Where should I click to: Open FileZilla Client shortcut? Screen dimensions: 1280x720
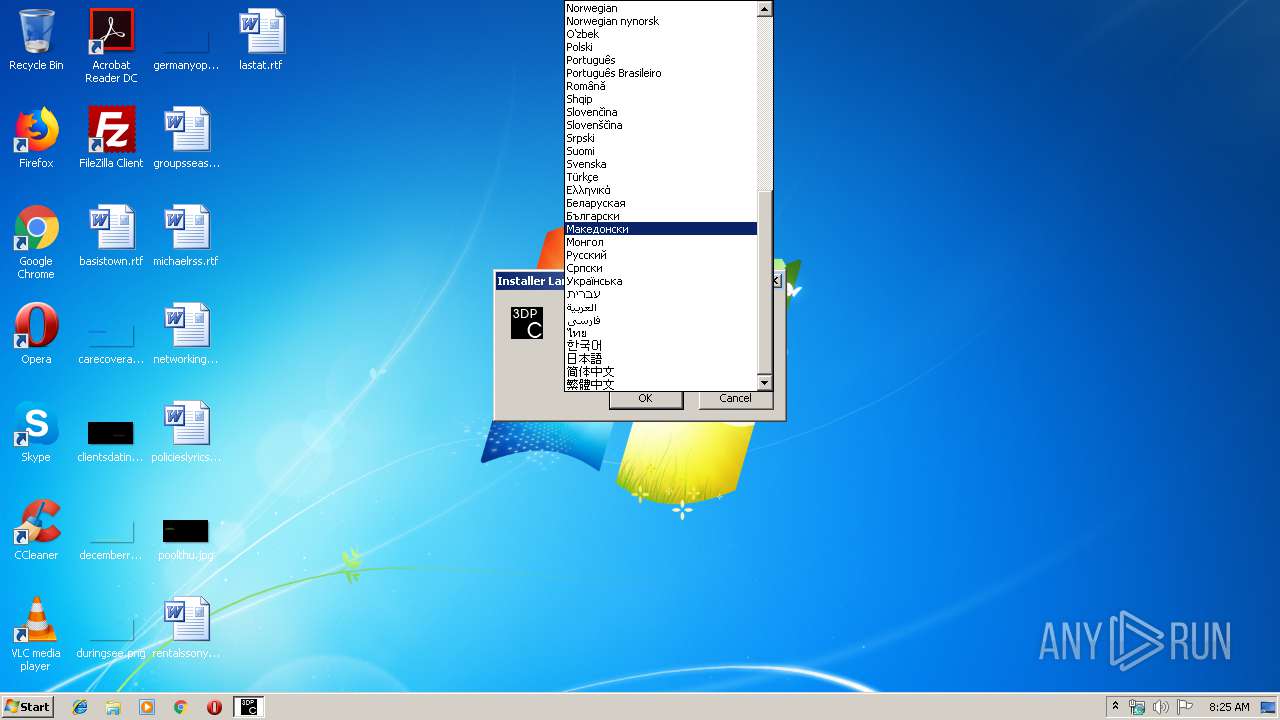pos(111,138)
